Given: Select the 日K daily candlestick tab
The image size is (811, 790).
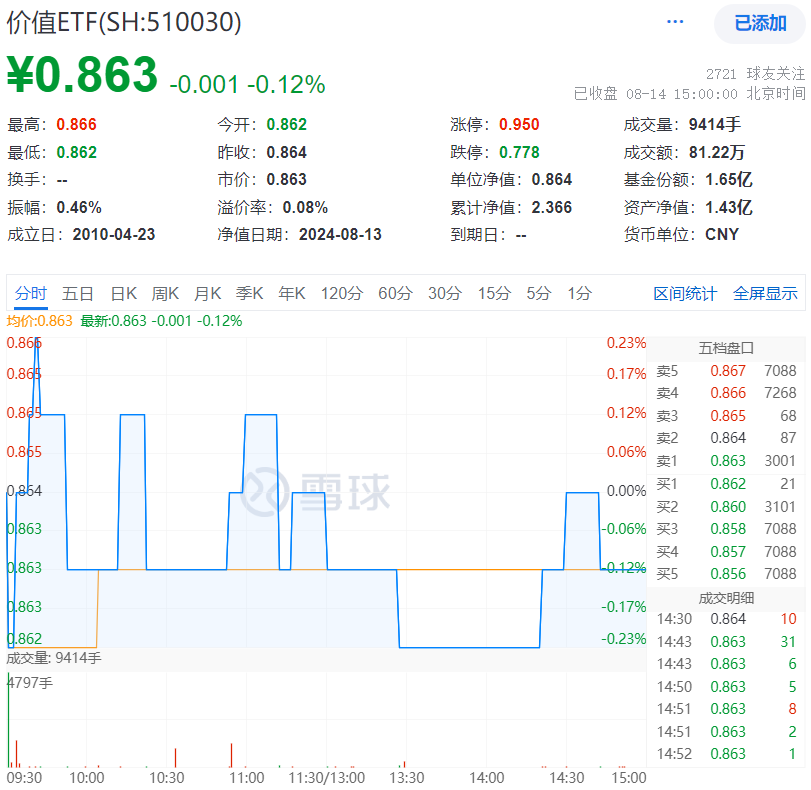Looking at the screenshot, I should coord(122,293).
